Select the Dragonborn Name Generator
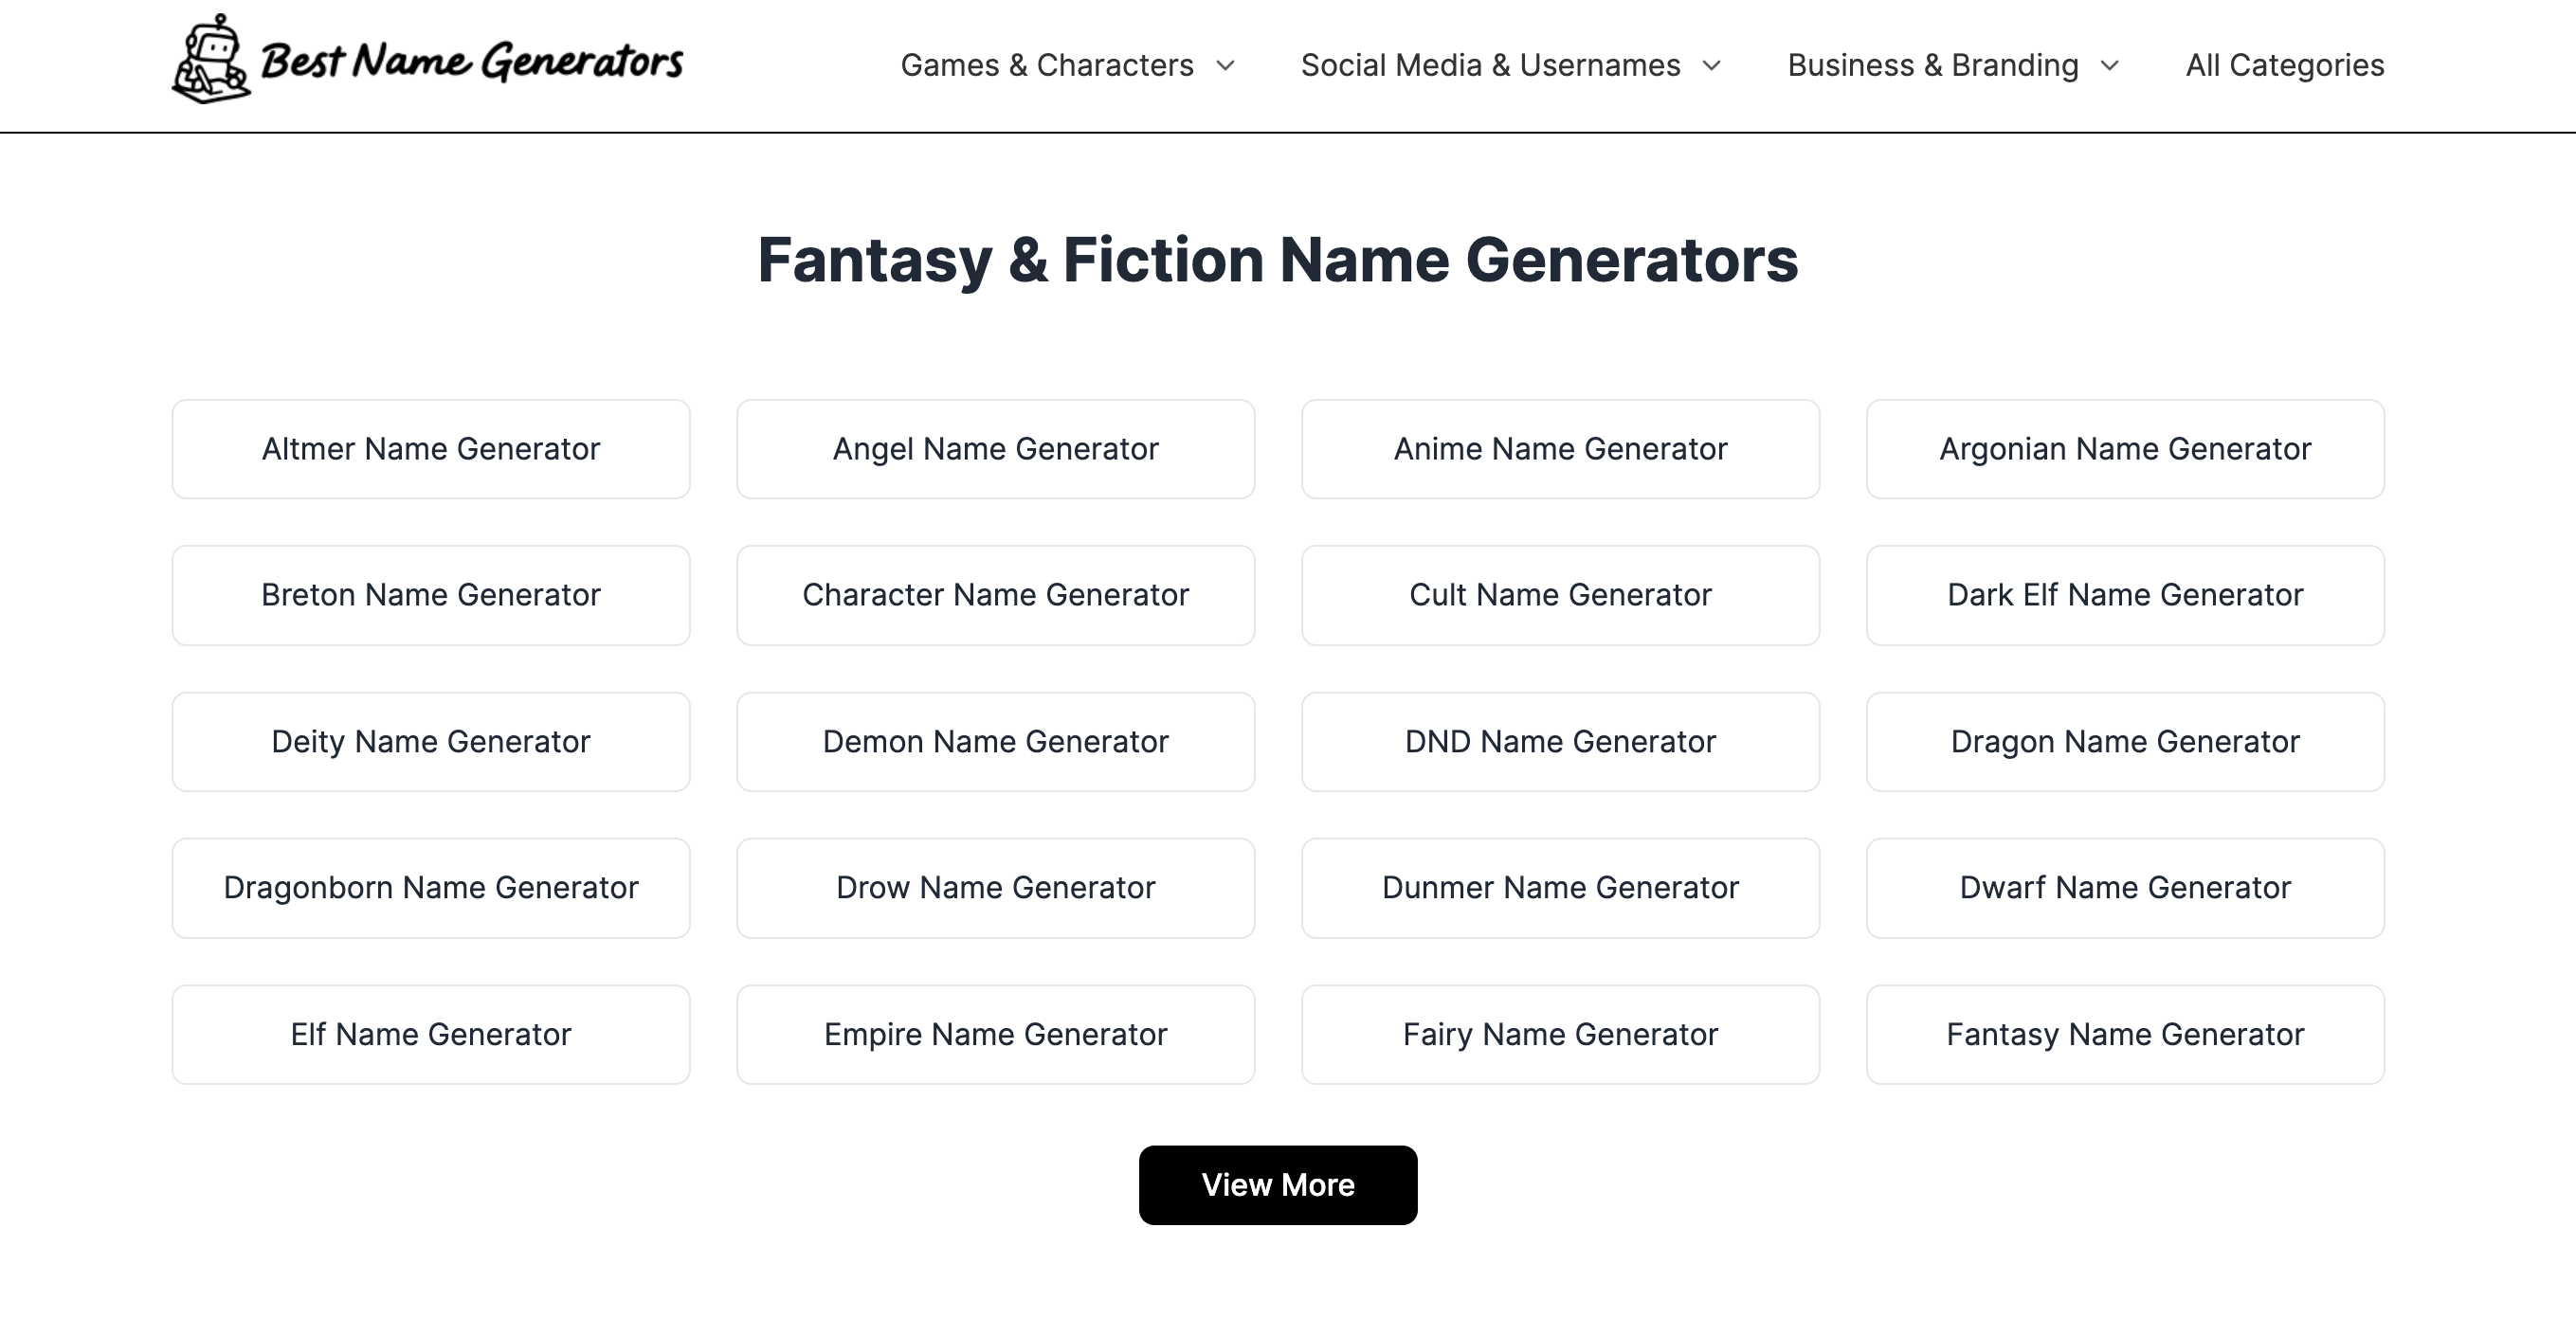Screen dimensions: 2576x1336 pos(430,887)
